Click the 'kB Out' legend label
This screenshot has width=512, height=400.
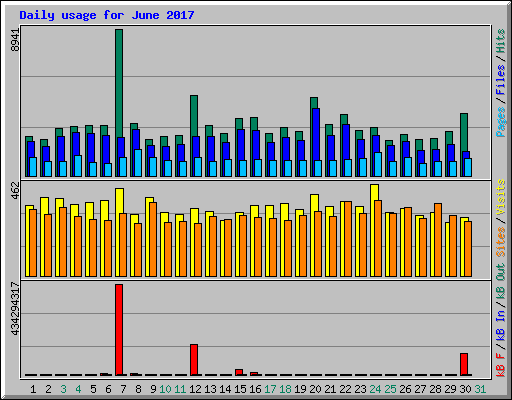click(x=501, y=282)
